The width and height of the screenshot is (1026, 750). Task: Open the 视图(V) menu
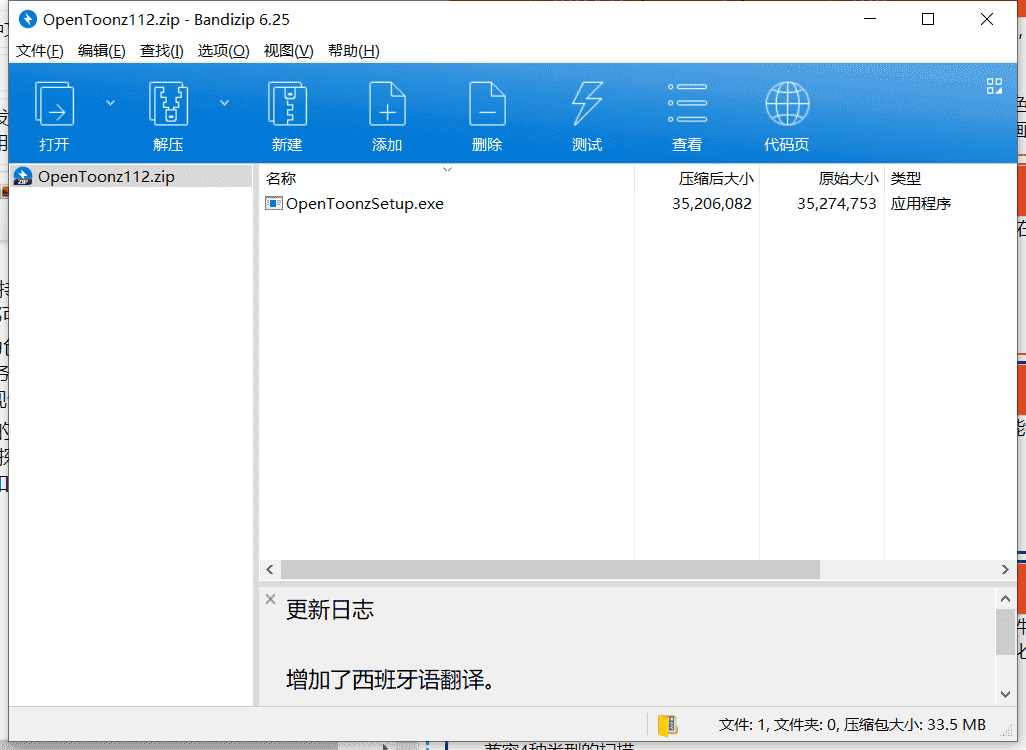(289, 50)
